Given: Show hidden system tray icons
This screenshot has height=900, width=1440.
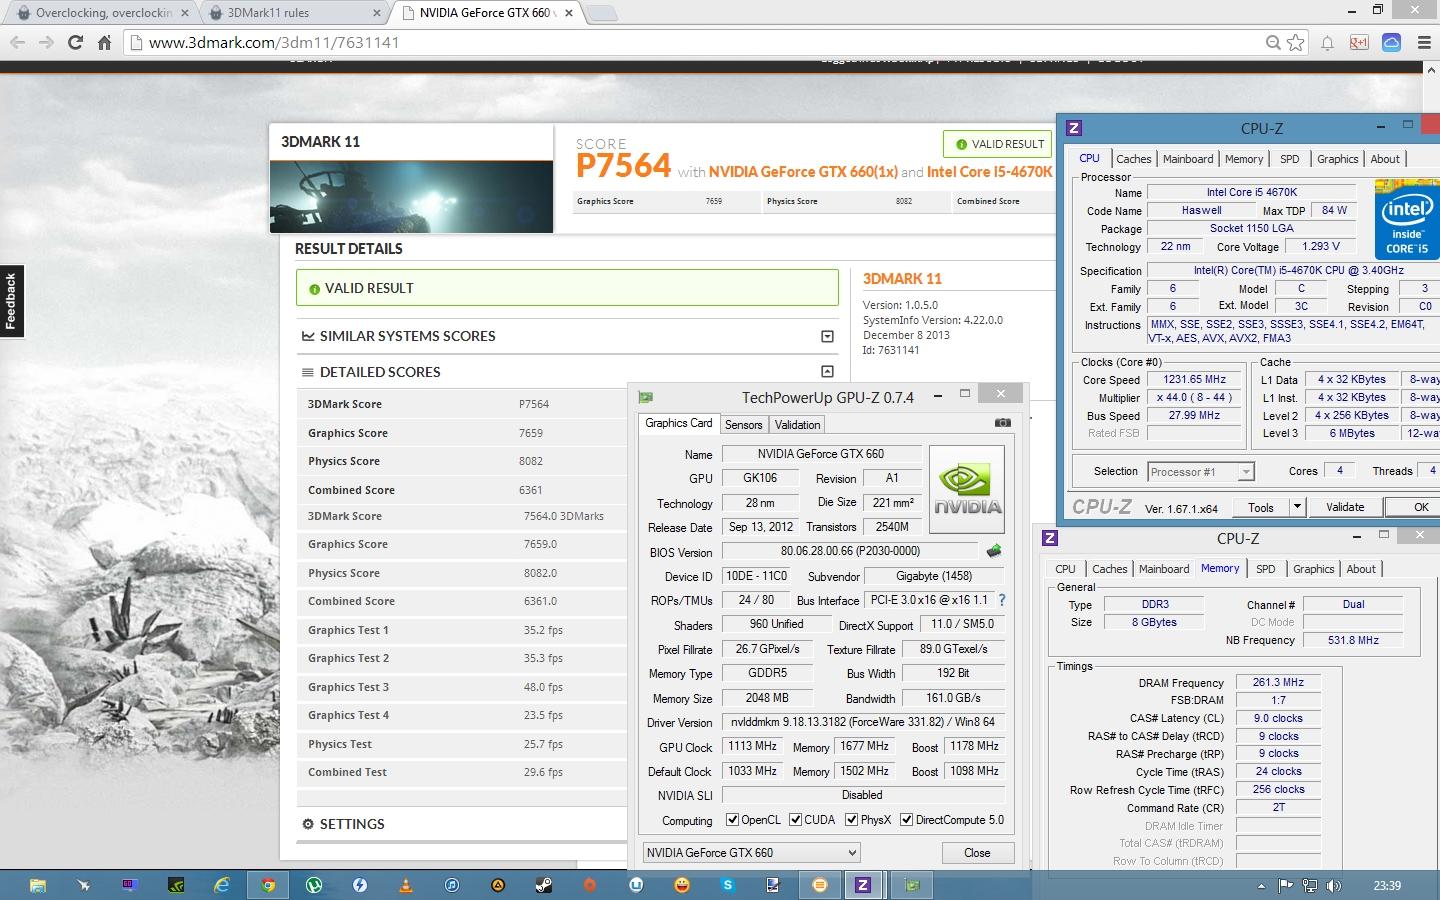Looking at the screenshot, I should click(1261, 886).
